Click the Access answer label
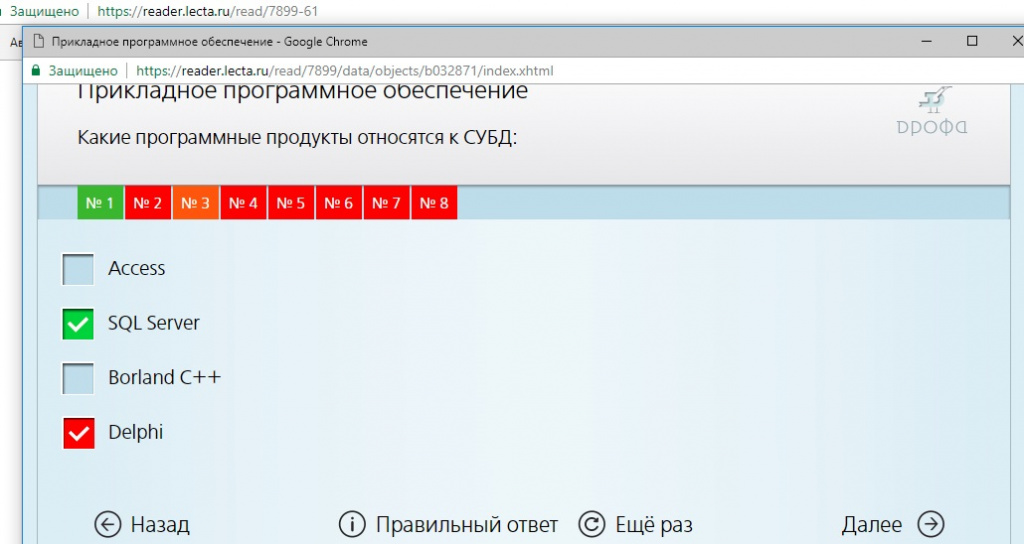Viewport: 1024px width, 544px height. [x=136, y=268]
